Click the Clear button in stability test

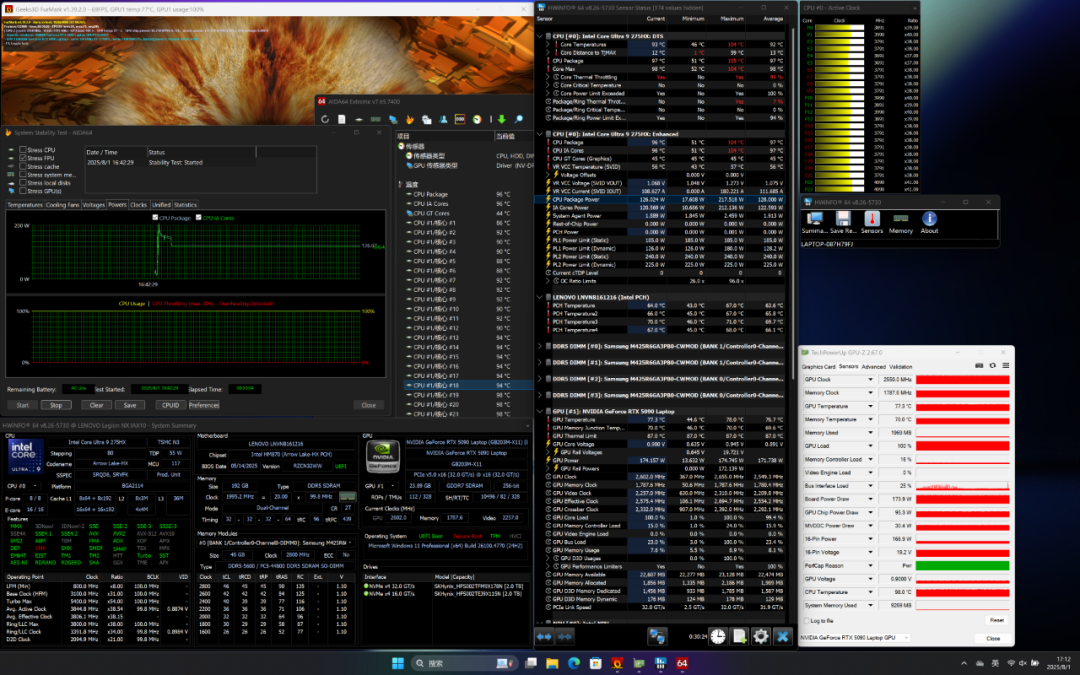click(96, 405)
